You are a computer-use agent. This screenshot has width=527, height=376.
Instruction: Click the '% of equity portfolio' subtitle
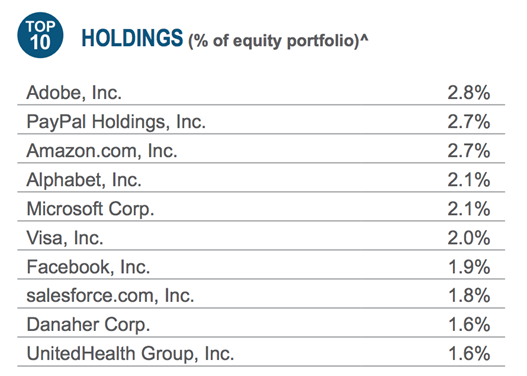(x=278, y=41)
